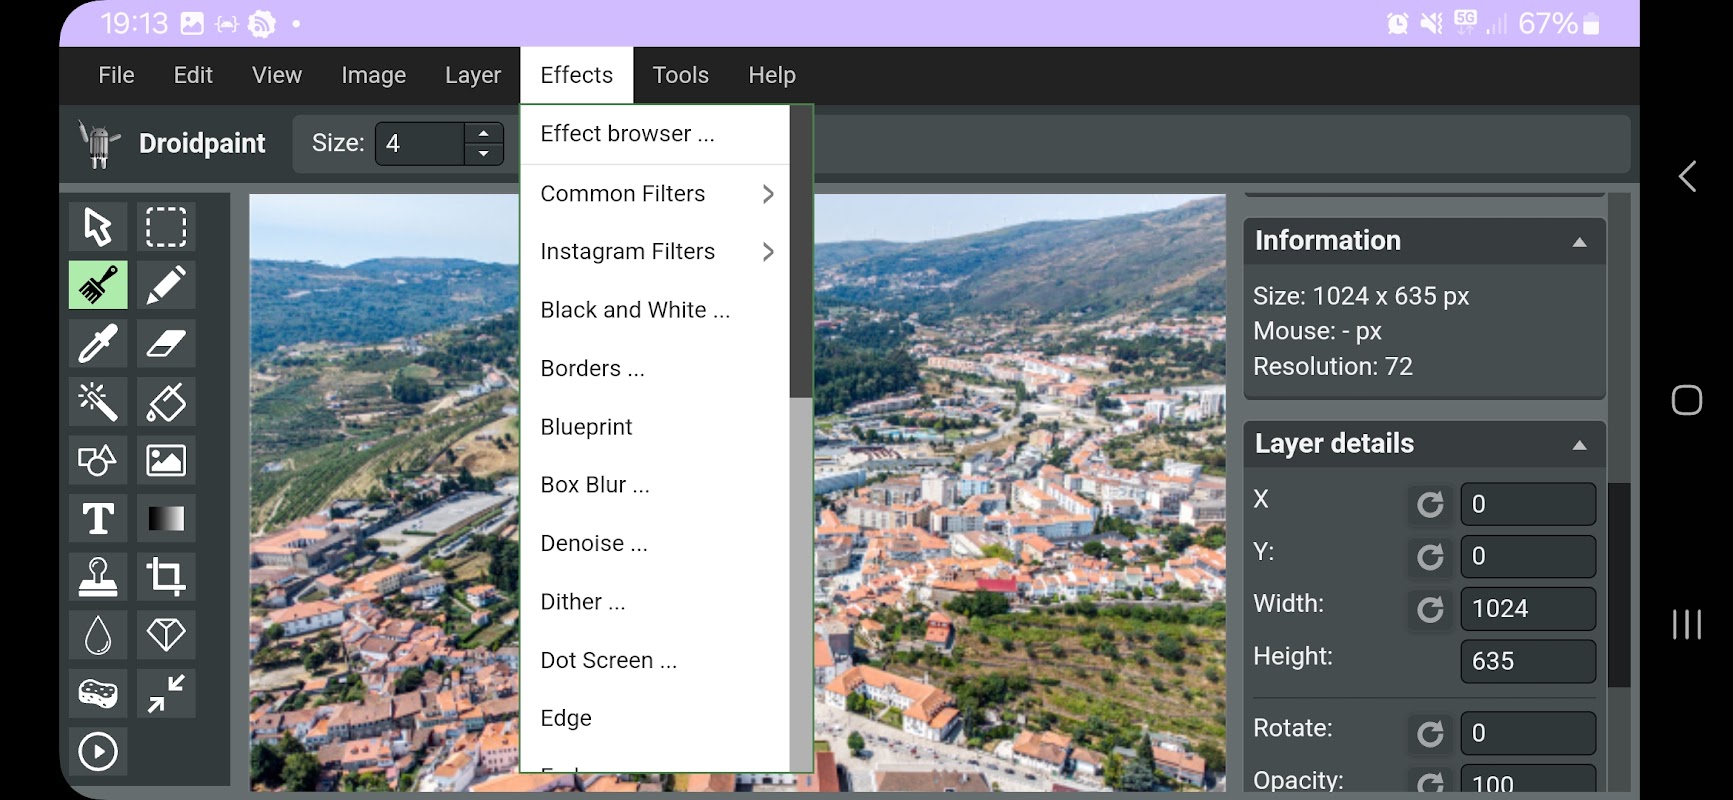Click the brush Size input field
This screenshot has width=1733, height=800.
[420, 144]
